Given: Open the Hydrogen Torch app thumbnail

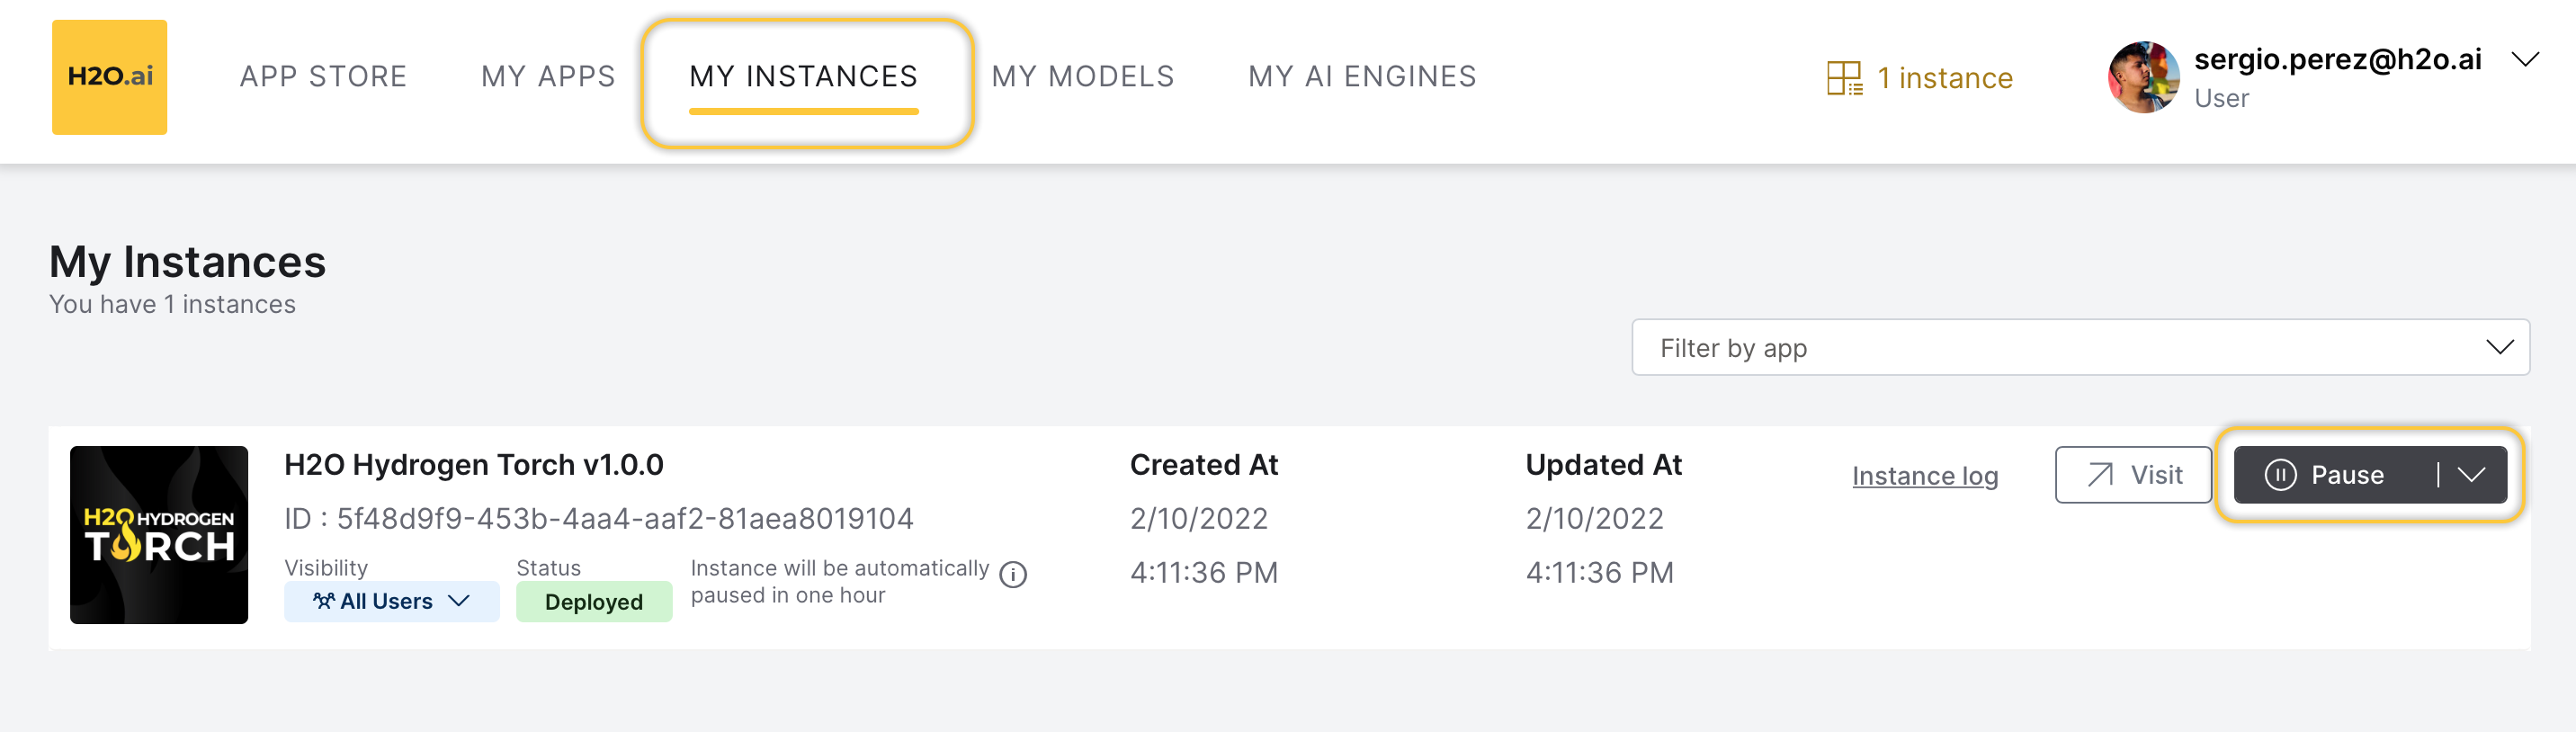Looking at the screenshot, I should pos(159,535).
